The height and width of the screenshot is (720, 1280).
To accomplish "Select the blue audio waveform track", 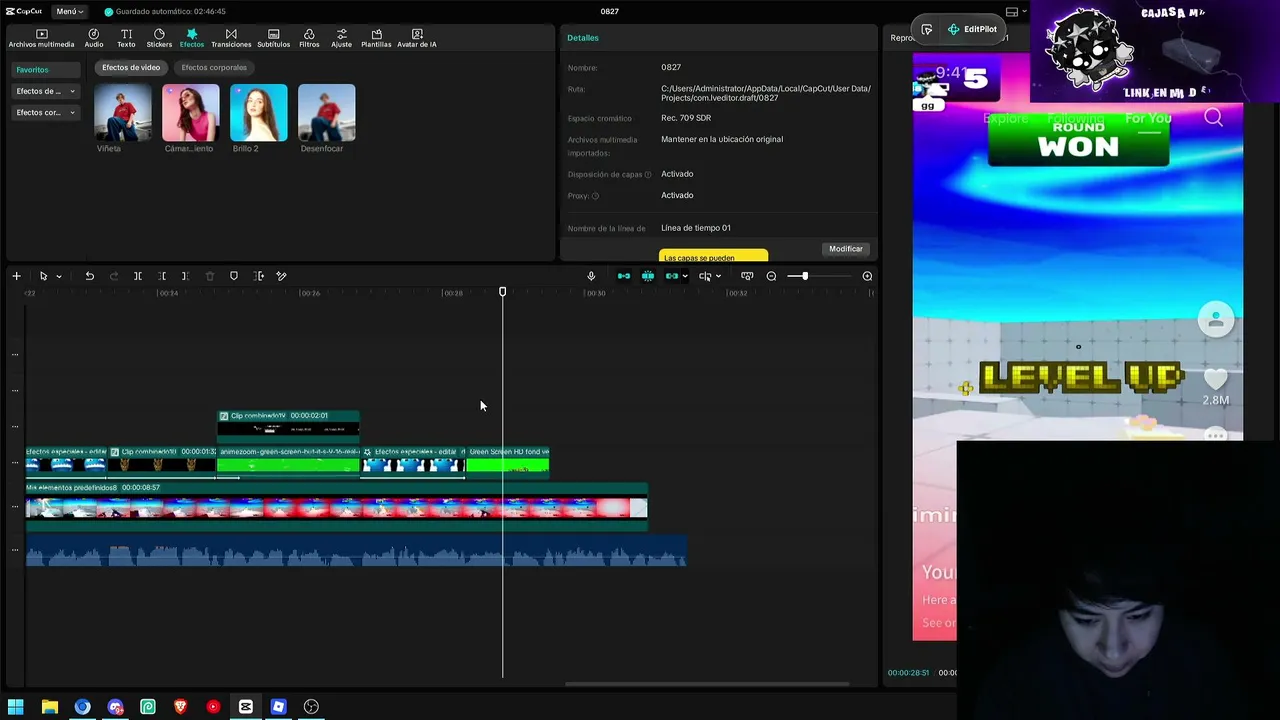I will [356, 553].
